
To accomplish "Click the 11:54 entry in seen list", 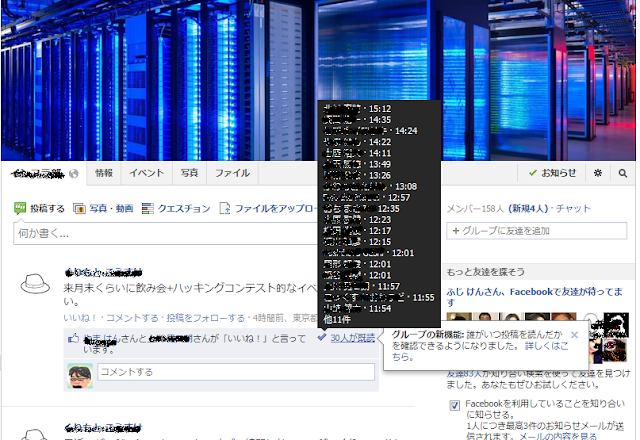I will click(357, 308).
